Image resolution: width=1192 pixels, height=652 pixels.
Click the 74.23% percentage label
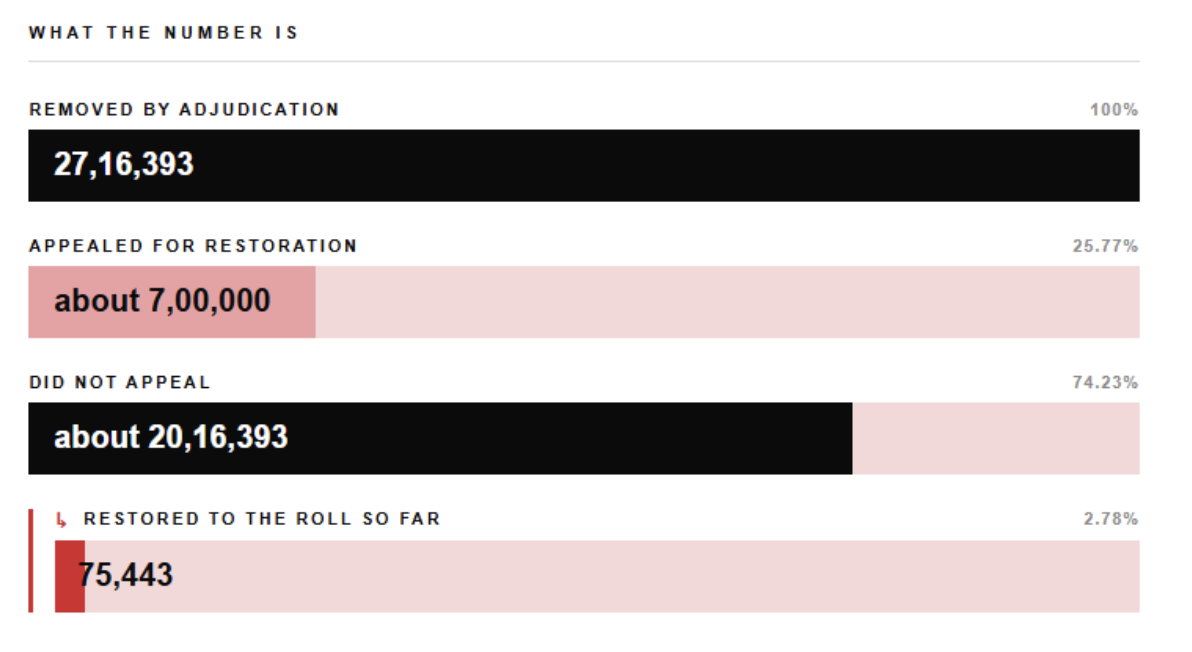point(1105,382)
